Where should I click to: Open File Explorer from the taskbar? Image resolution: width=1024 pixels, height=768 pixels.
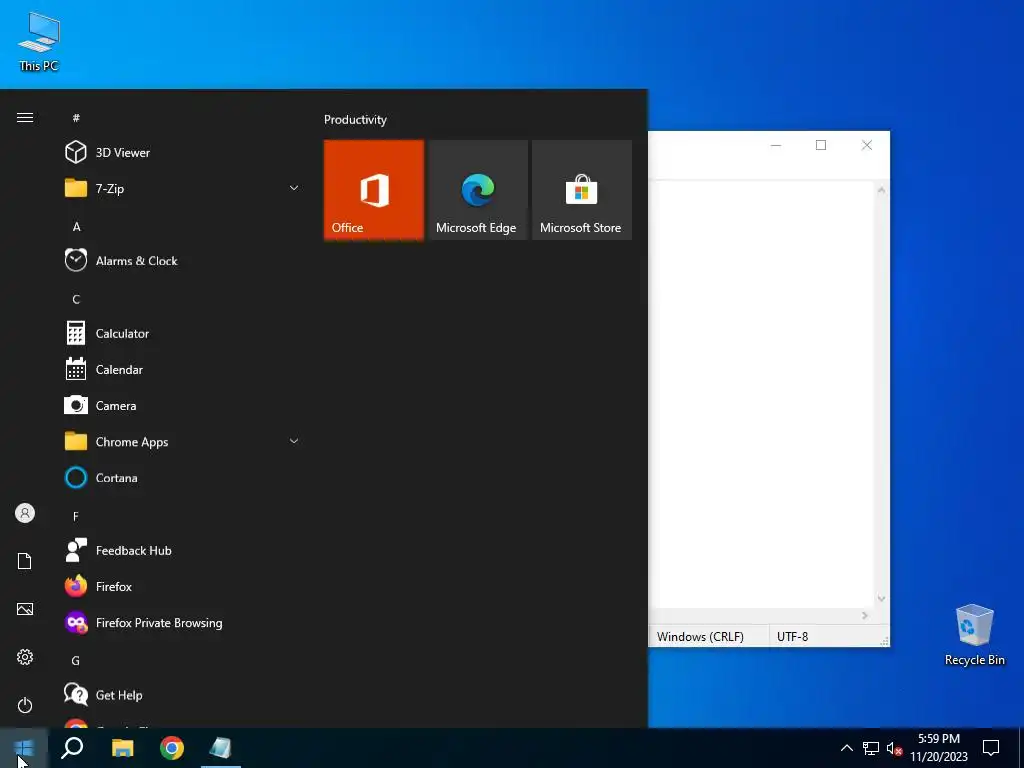click(x=122, y=748)
